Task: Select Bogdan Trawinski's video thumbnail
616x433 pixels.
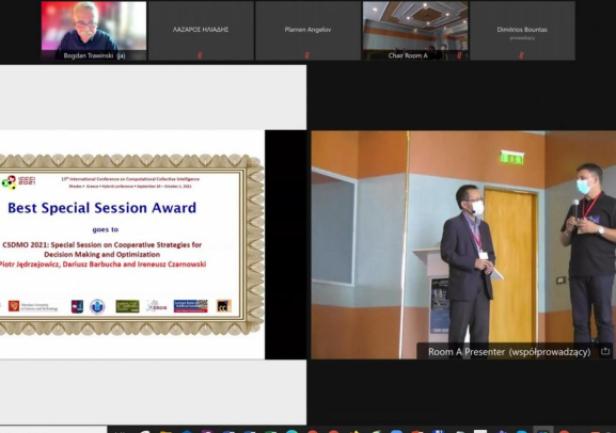Action: click(x=93, y=28)
